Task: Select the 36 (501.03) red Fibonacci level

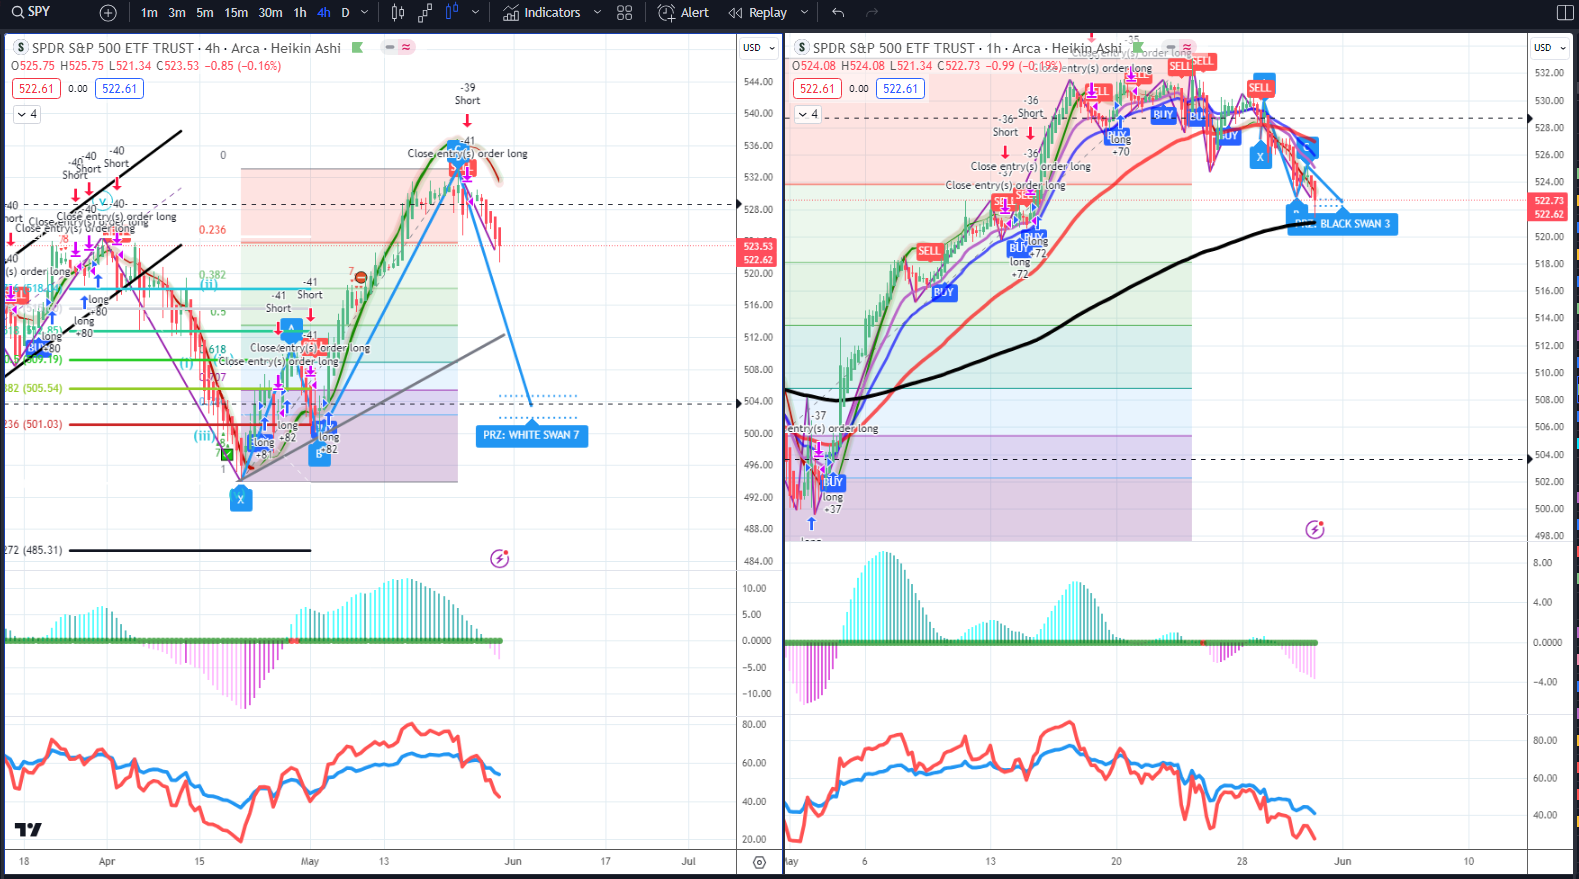Action: (x=33, y=424)
